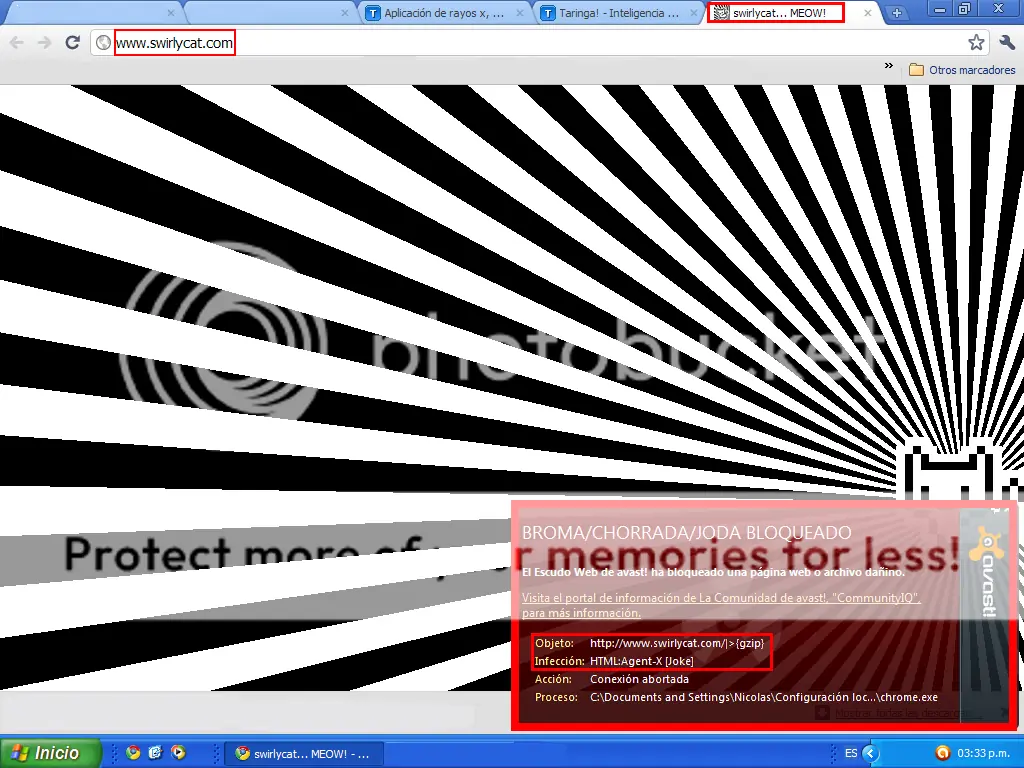Reload the swirlycat page

pyautogui.click(x=72, y=43)
